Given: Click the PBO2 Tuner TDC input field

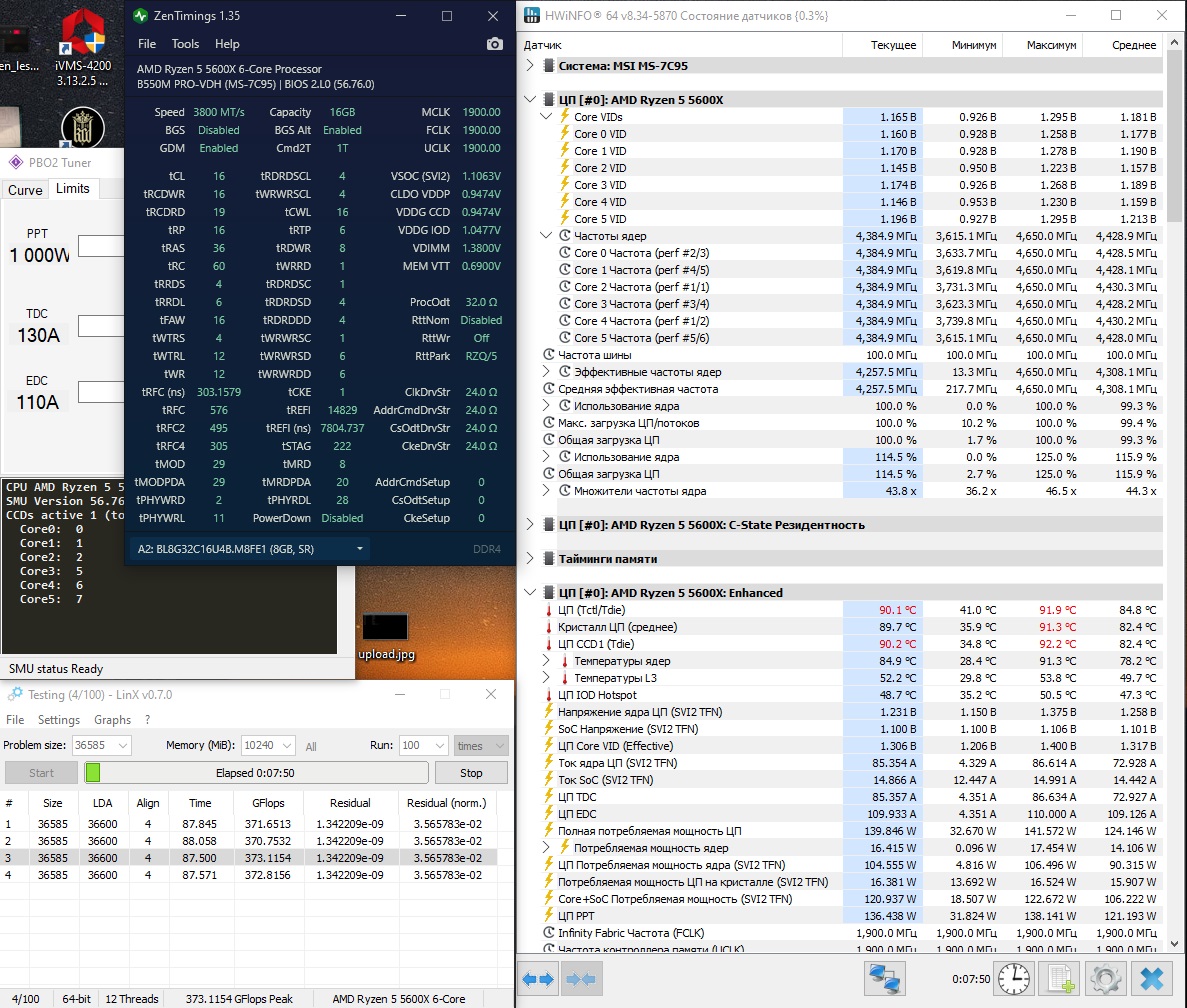Looking at the screenshot, I should click(x=101, y=326).
